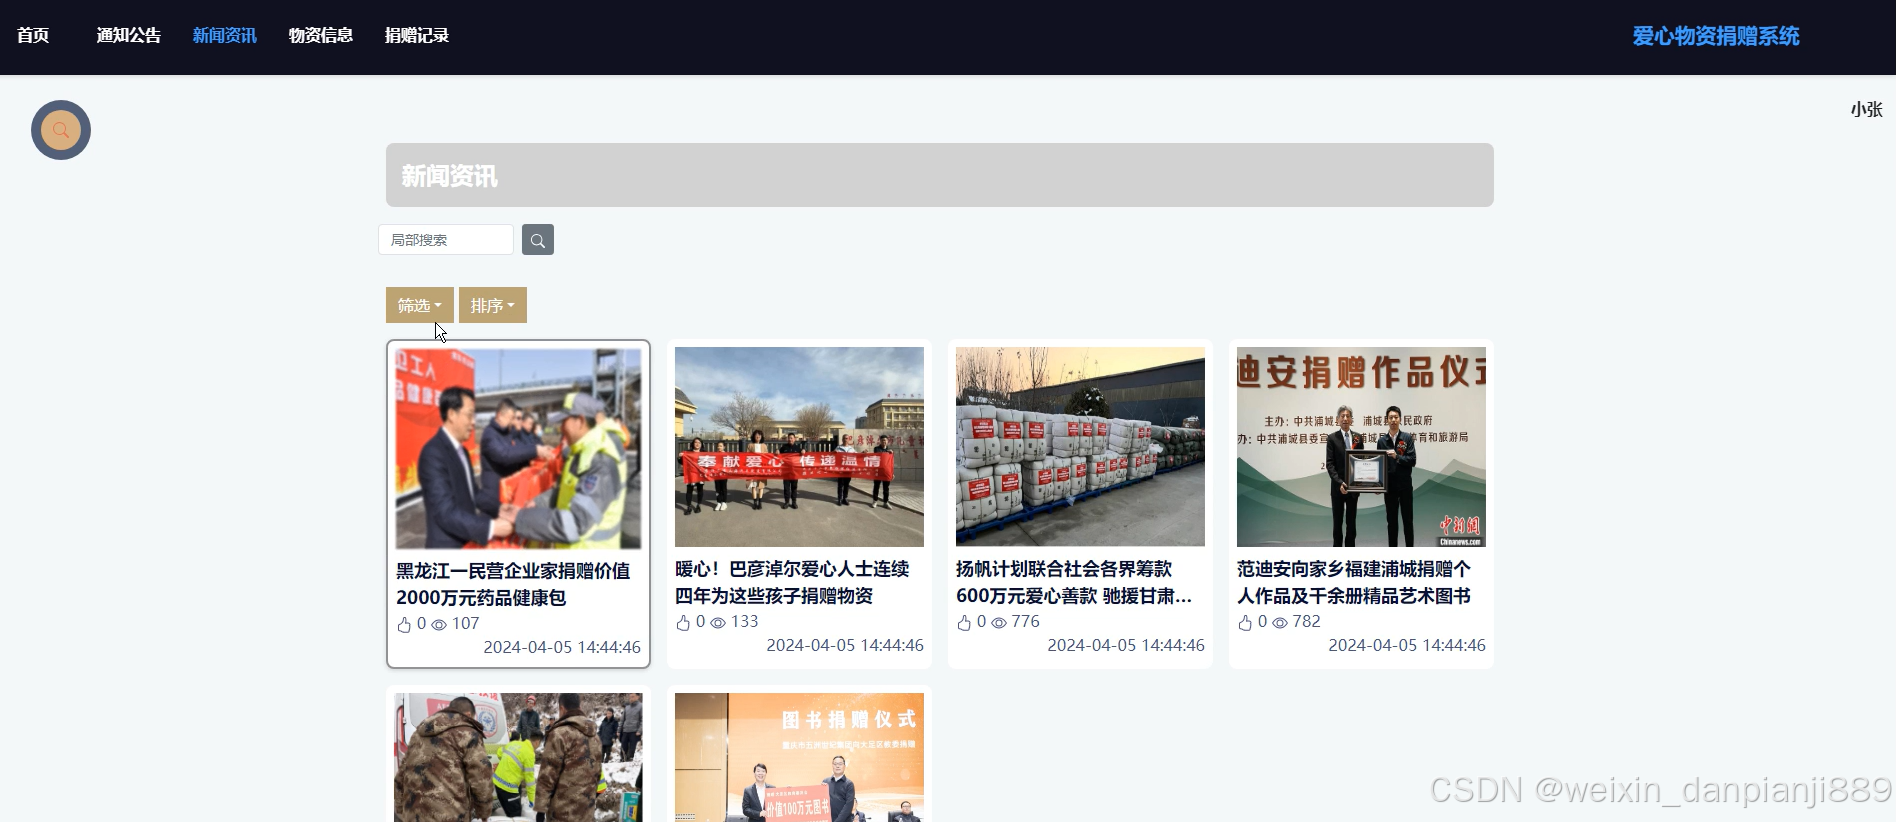
Task: Click view count 776
Action: click(1026, 622)
